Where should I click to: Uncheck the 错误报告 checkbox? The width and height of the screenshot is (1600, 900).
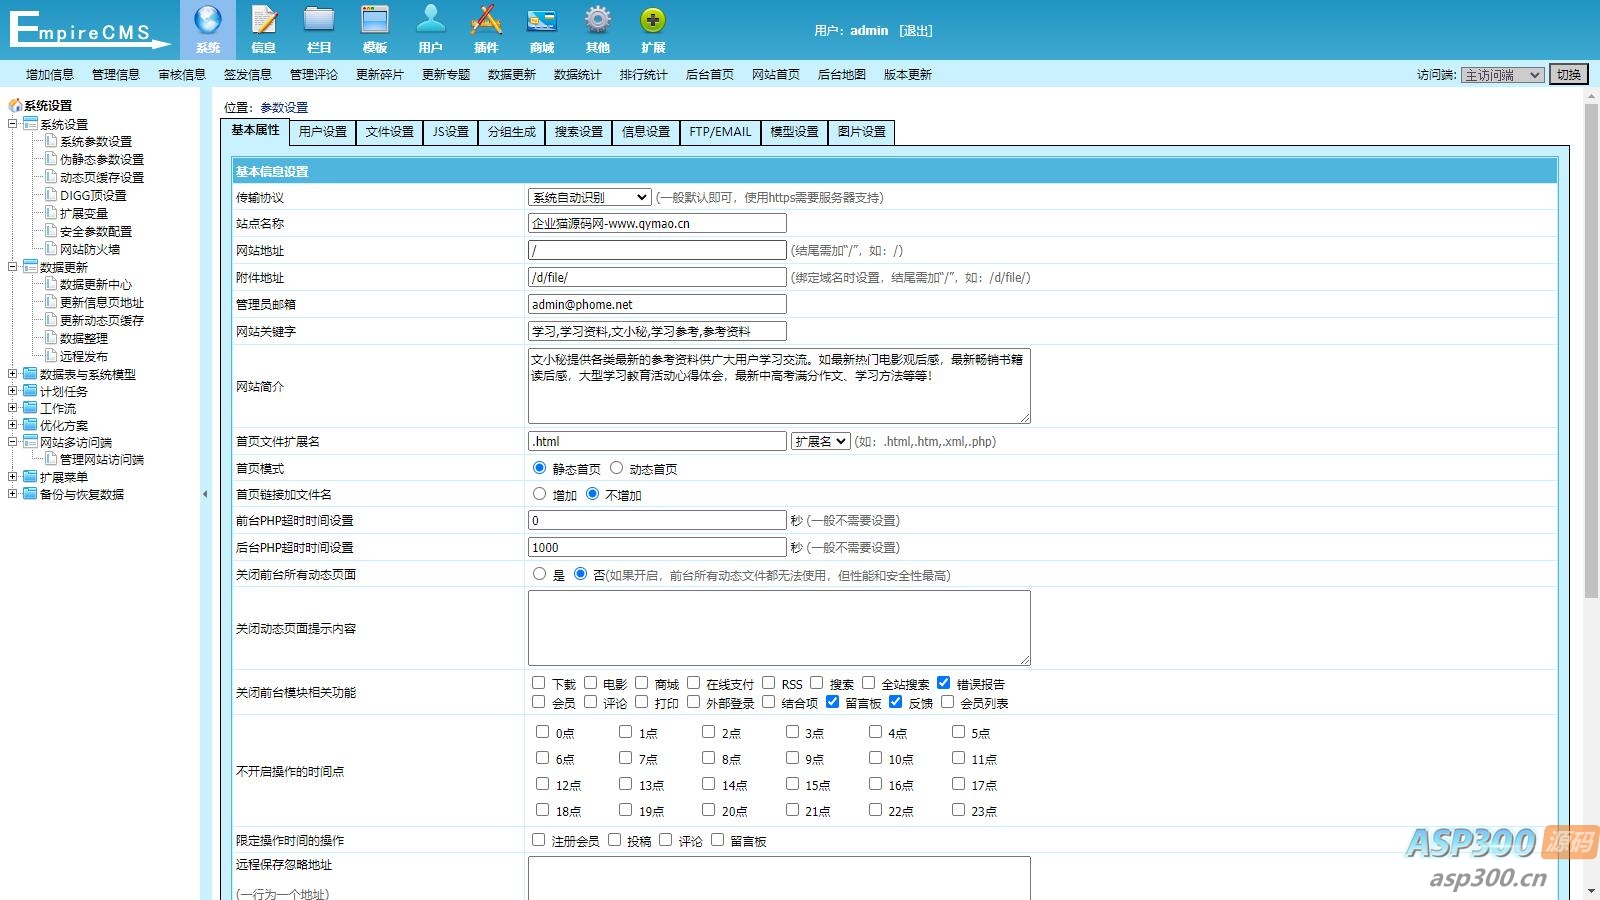point(943,683)
